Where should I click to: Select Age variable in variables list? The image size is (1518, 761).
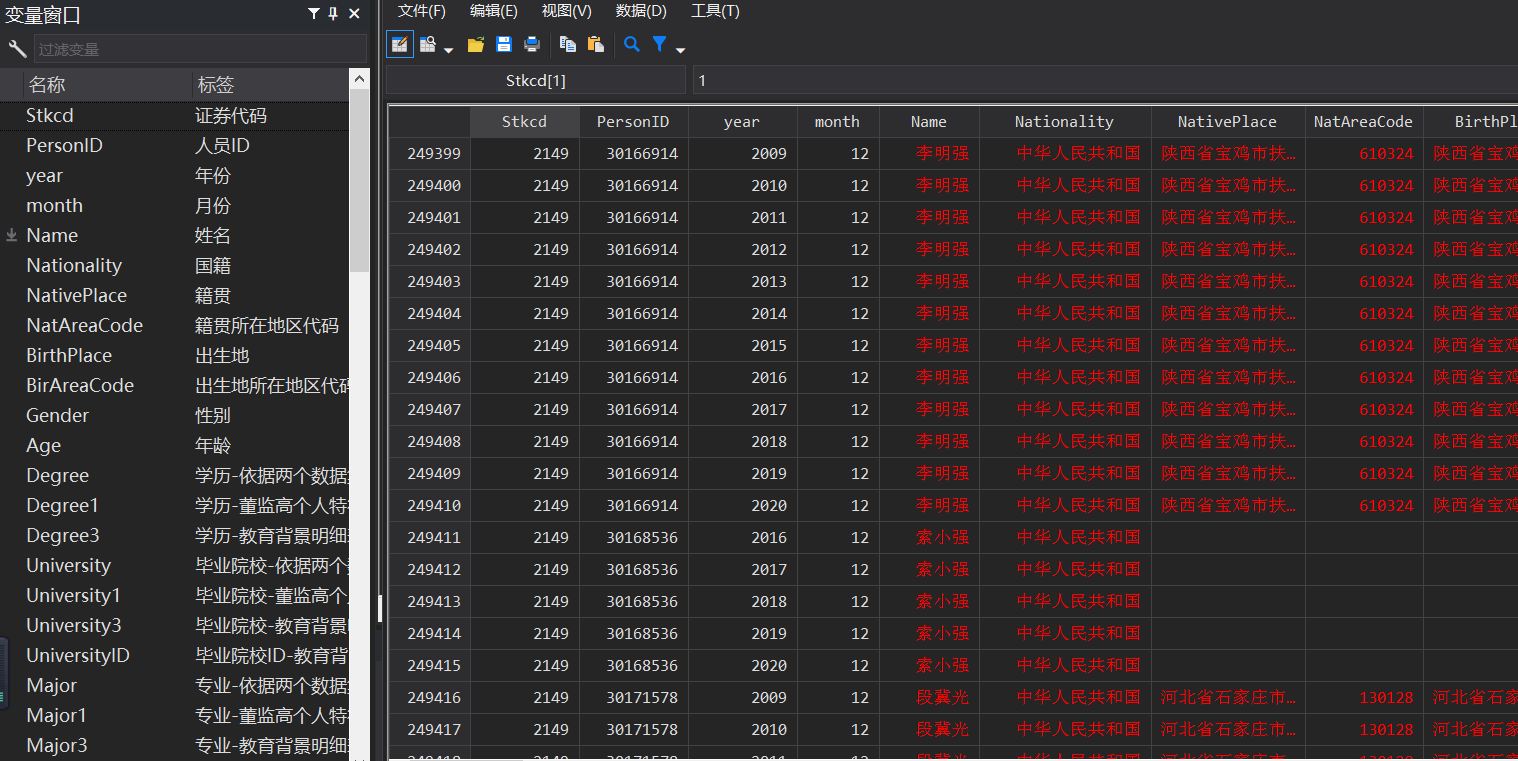(175, 445)
